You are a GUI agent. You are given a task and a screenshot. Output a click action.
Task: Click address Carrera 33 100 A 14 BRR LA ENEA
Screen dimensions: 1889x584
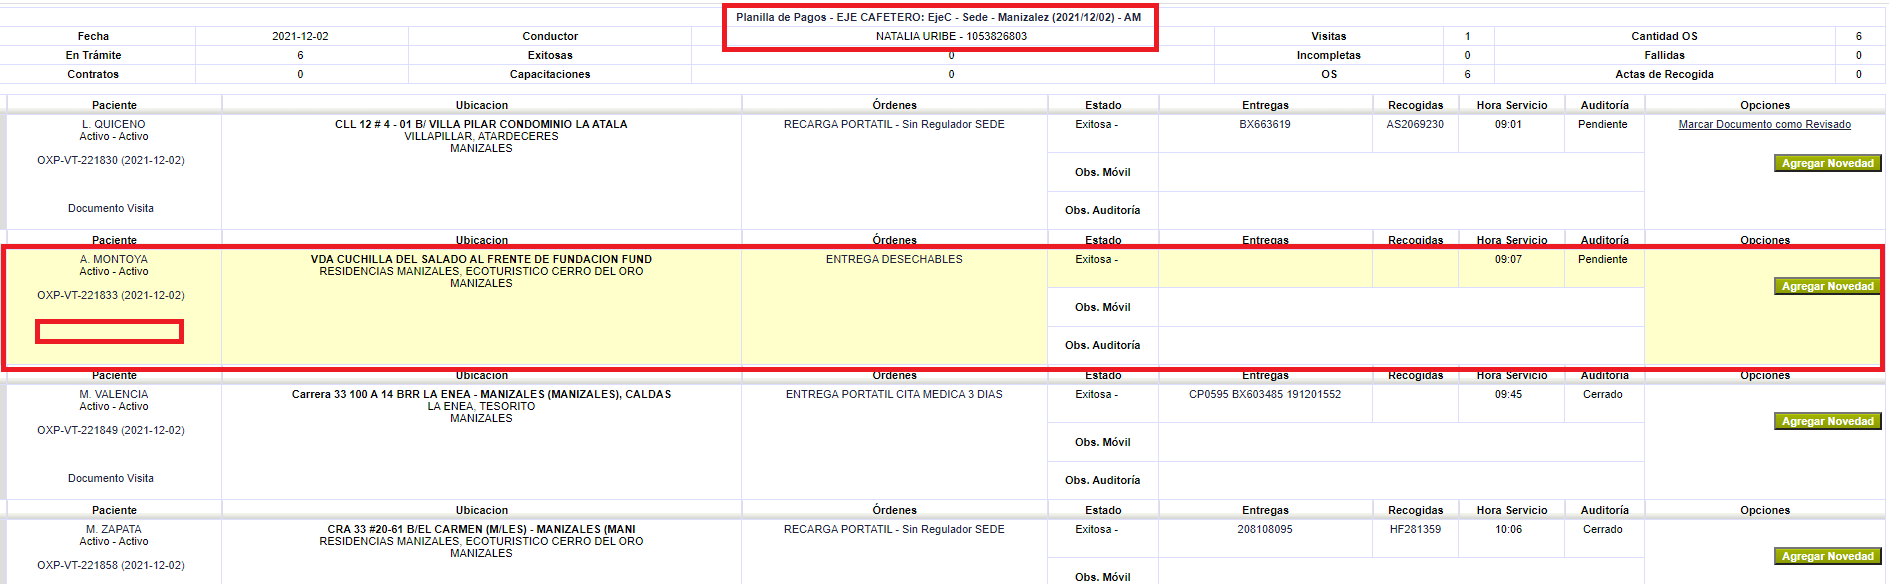click(481, 394)
